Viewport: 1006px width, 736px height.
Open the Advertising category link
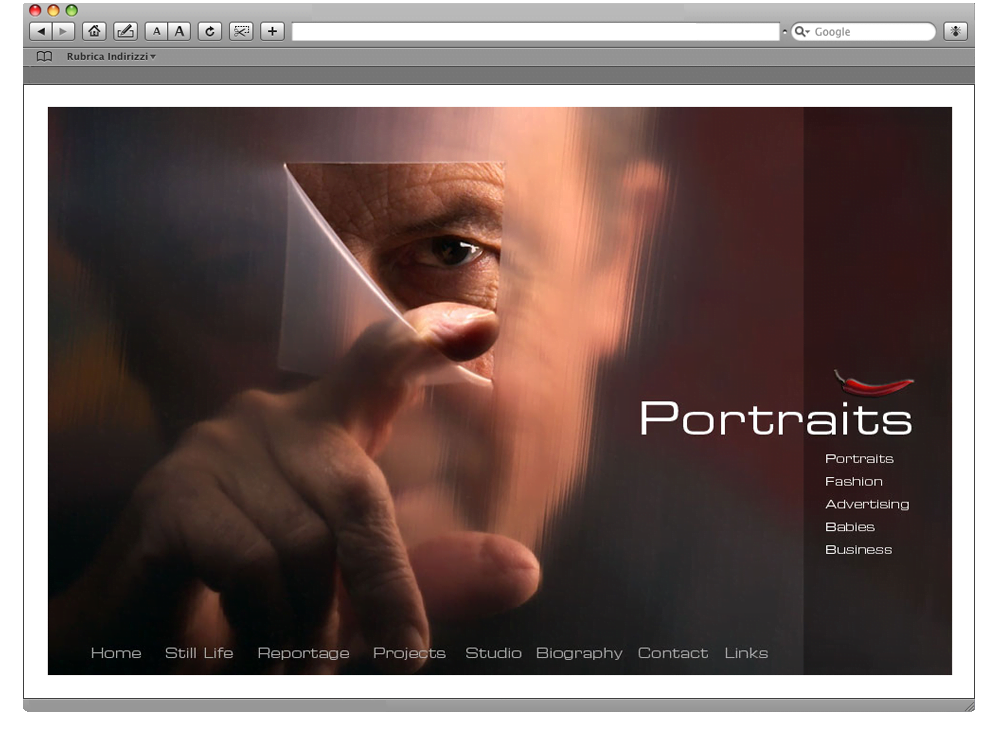pyautogui.click(x=867, y=504)
